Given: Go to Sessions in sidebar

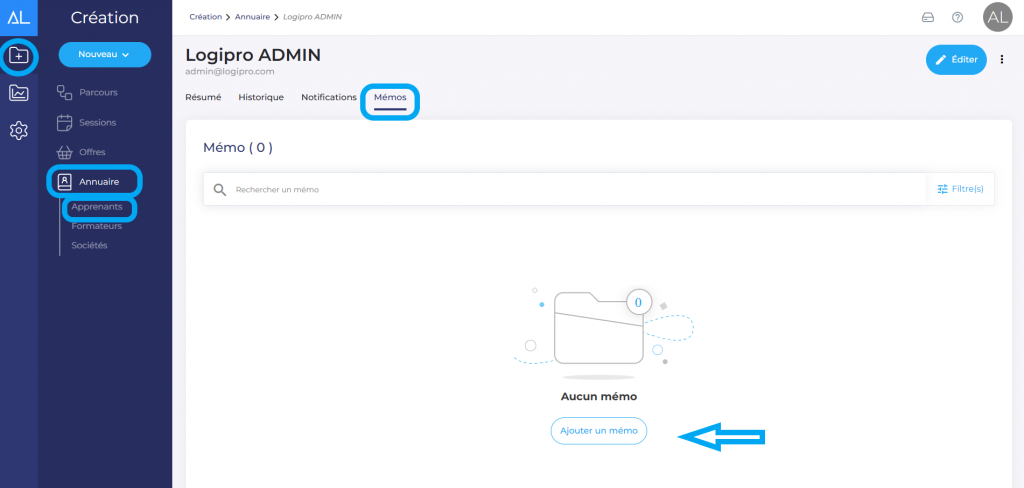Looking at the screenshot, I should (97, 123).
